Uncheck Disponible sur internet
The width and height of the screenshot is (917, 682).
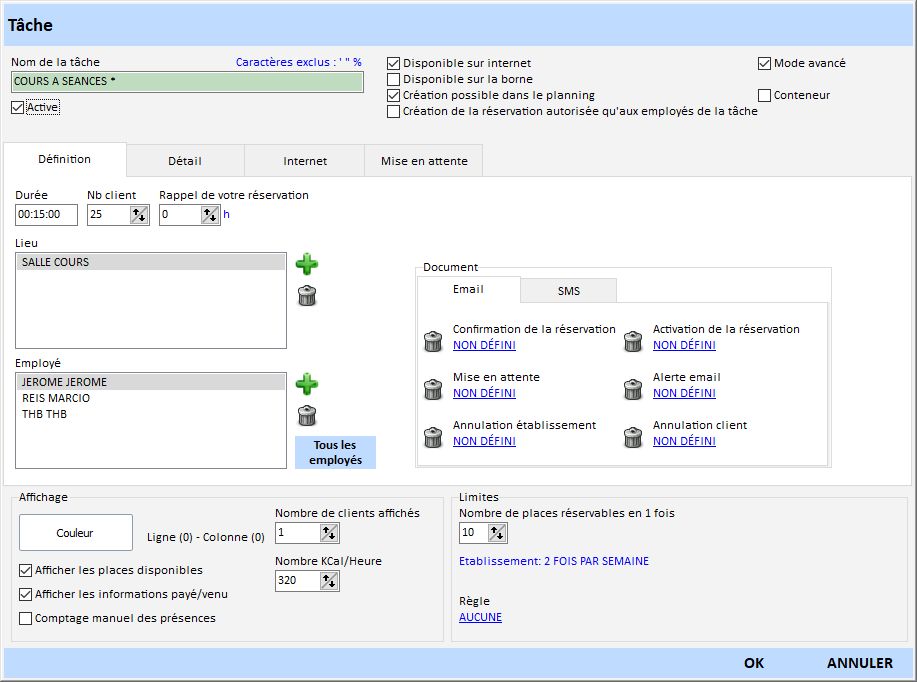394,63
